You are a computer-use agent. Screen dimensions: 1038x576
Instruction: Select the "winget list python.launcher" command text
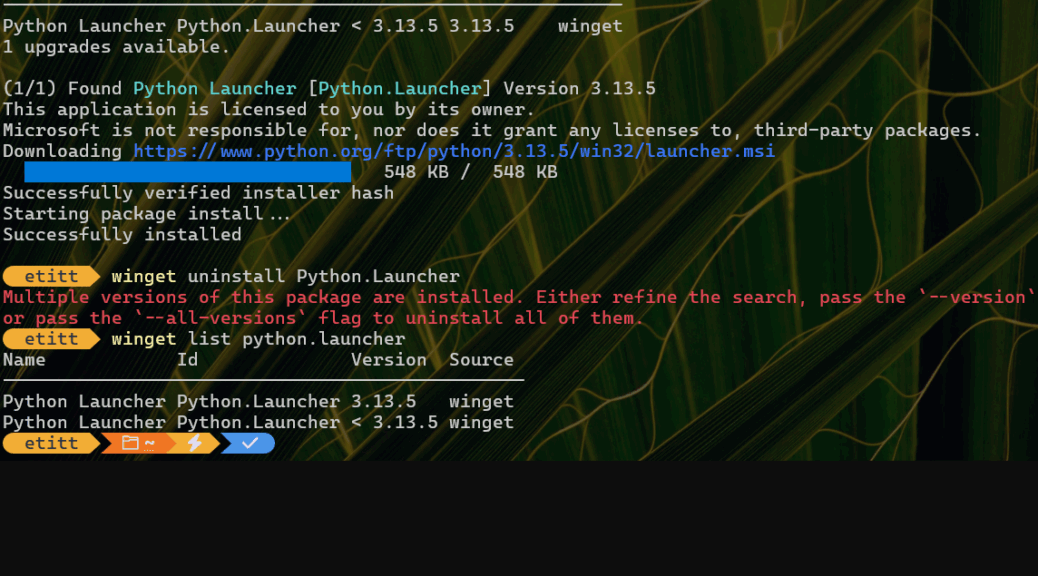click(x=258, y=339)
